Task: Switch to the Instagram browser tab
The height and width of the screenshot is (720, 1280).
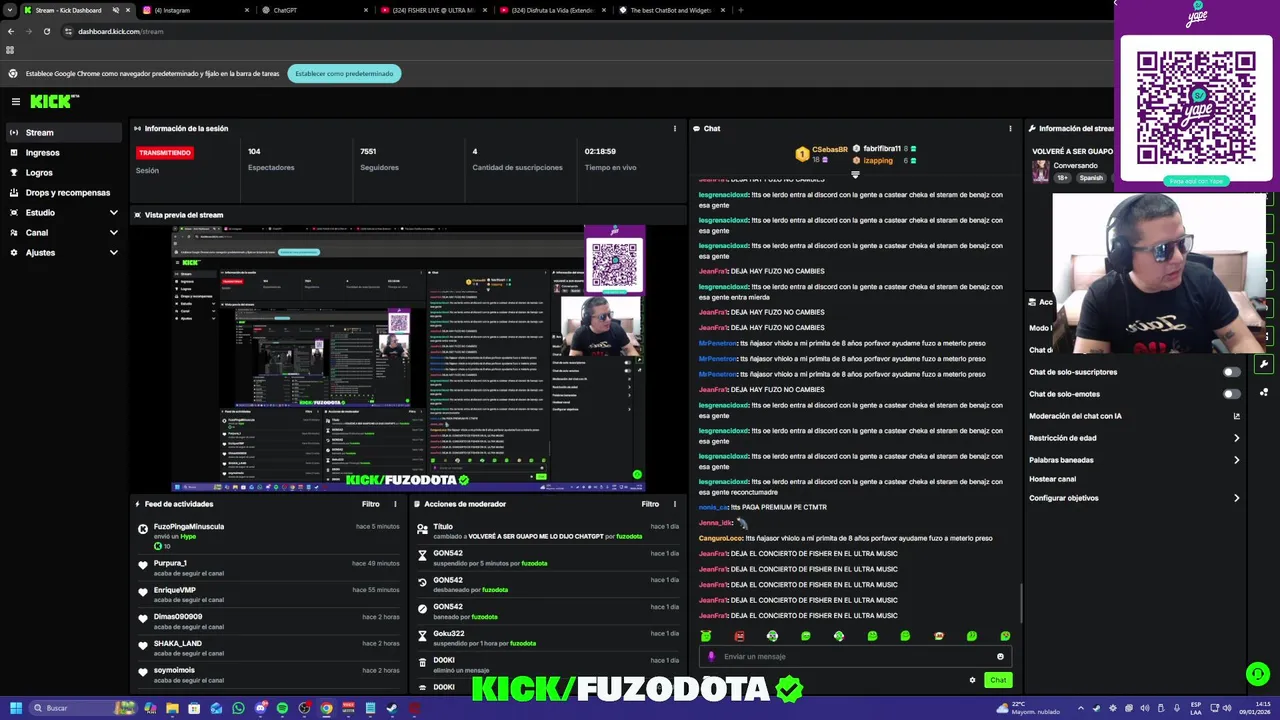Action: 194,10
